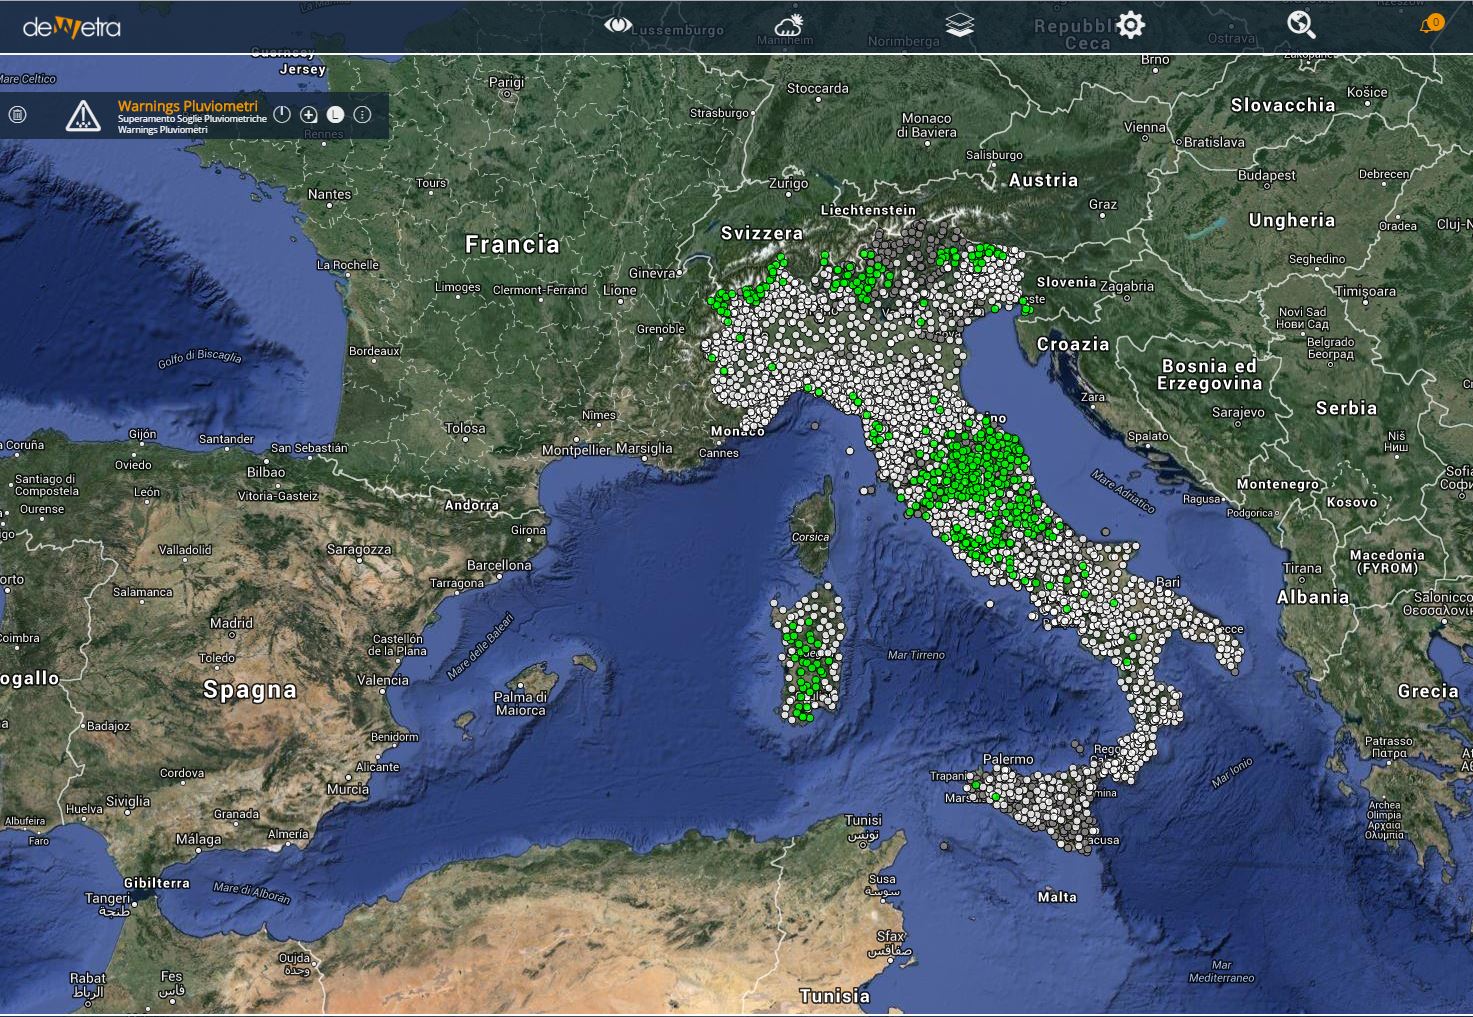Click the Corsica island label

(811, 537)
